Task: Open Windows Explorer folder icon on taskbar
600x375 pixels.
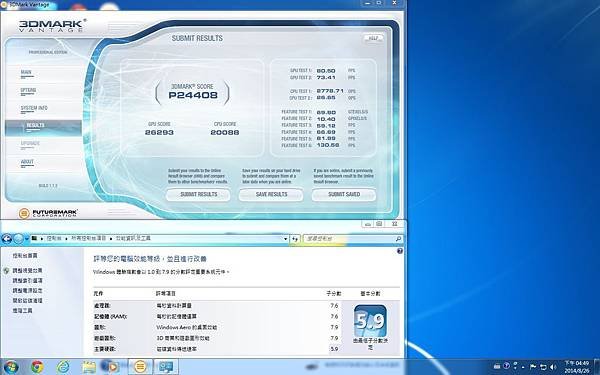Action: [89, 367]
